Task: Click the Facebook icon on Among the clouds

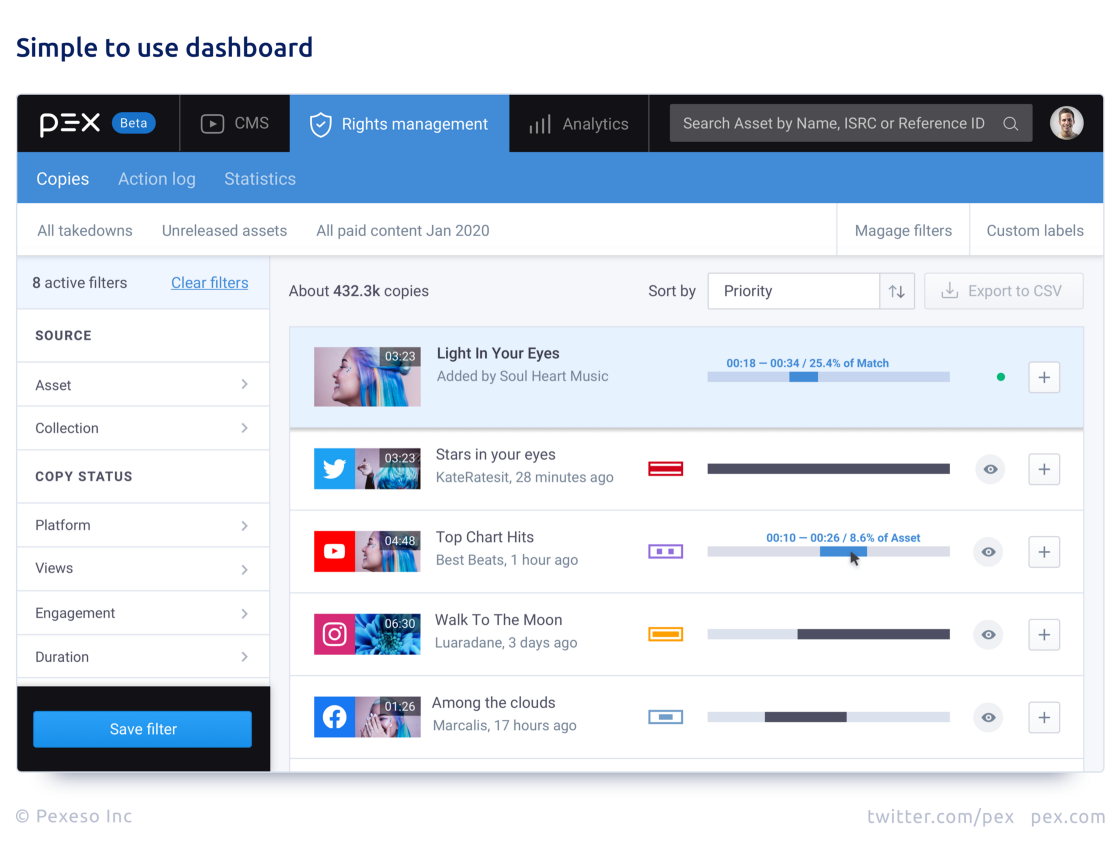Action: coord(334,717)
